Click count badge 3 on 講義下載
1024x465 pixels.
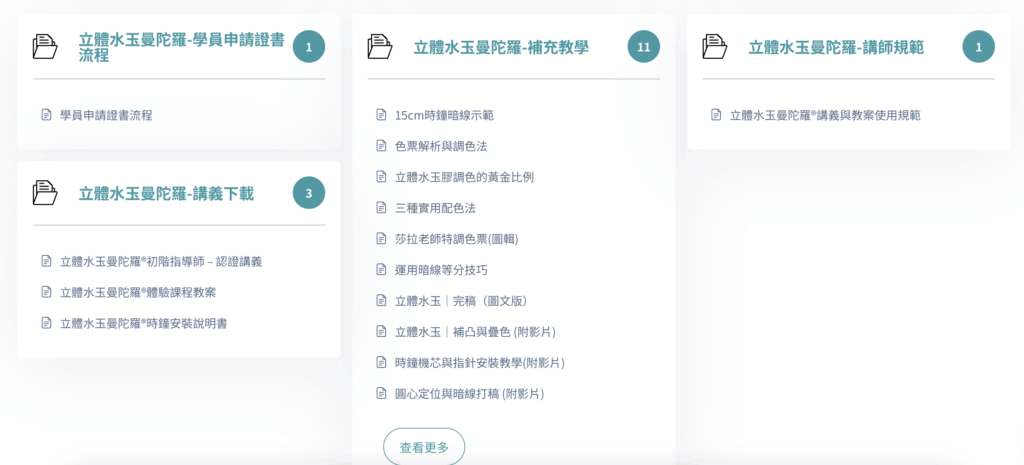pos(309,193)
